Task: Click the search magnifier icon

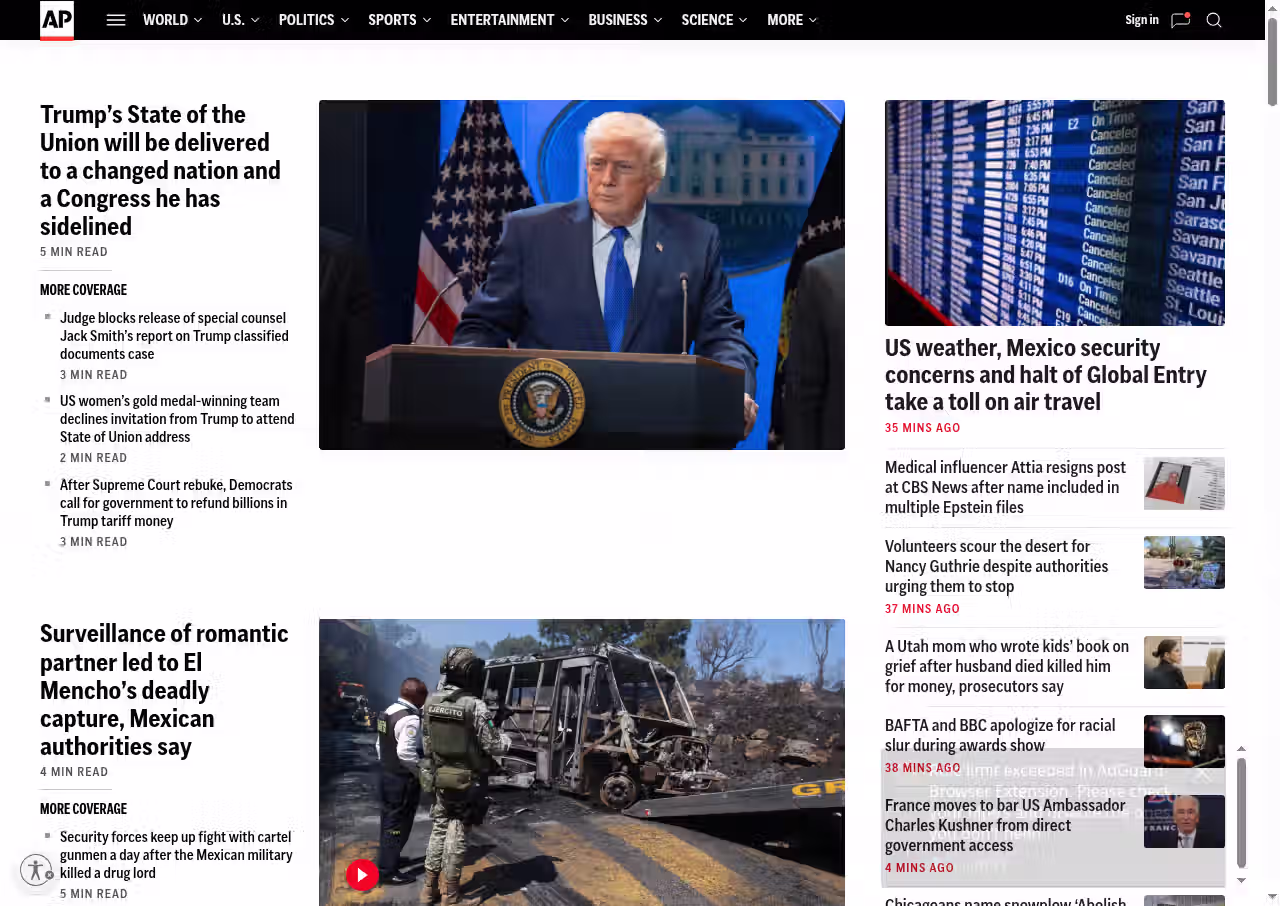Action: 1214,20
